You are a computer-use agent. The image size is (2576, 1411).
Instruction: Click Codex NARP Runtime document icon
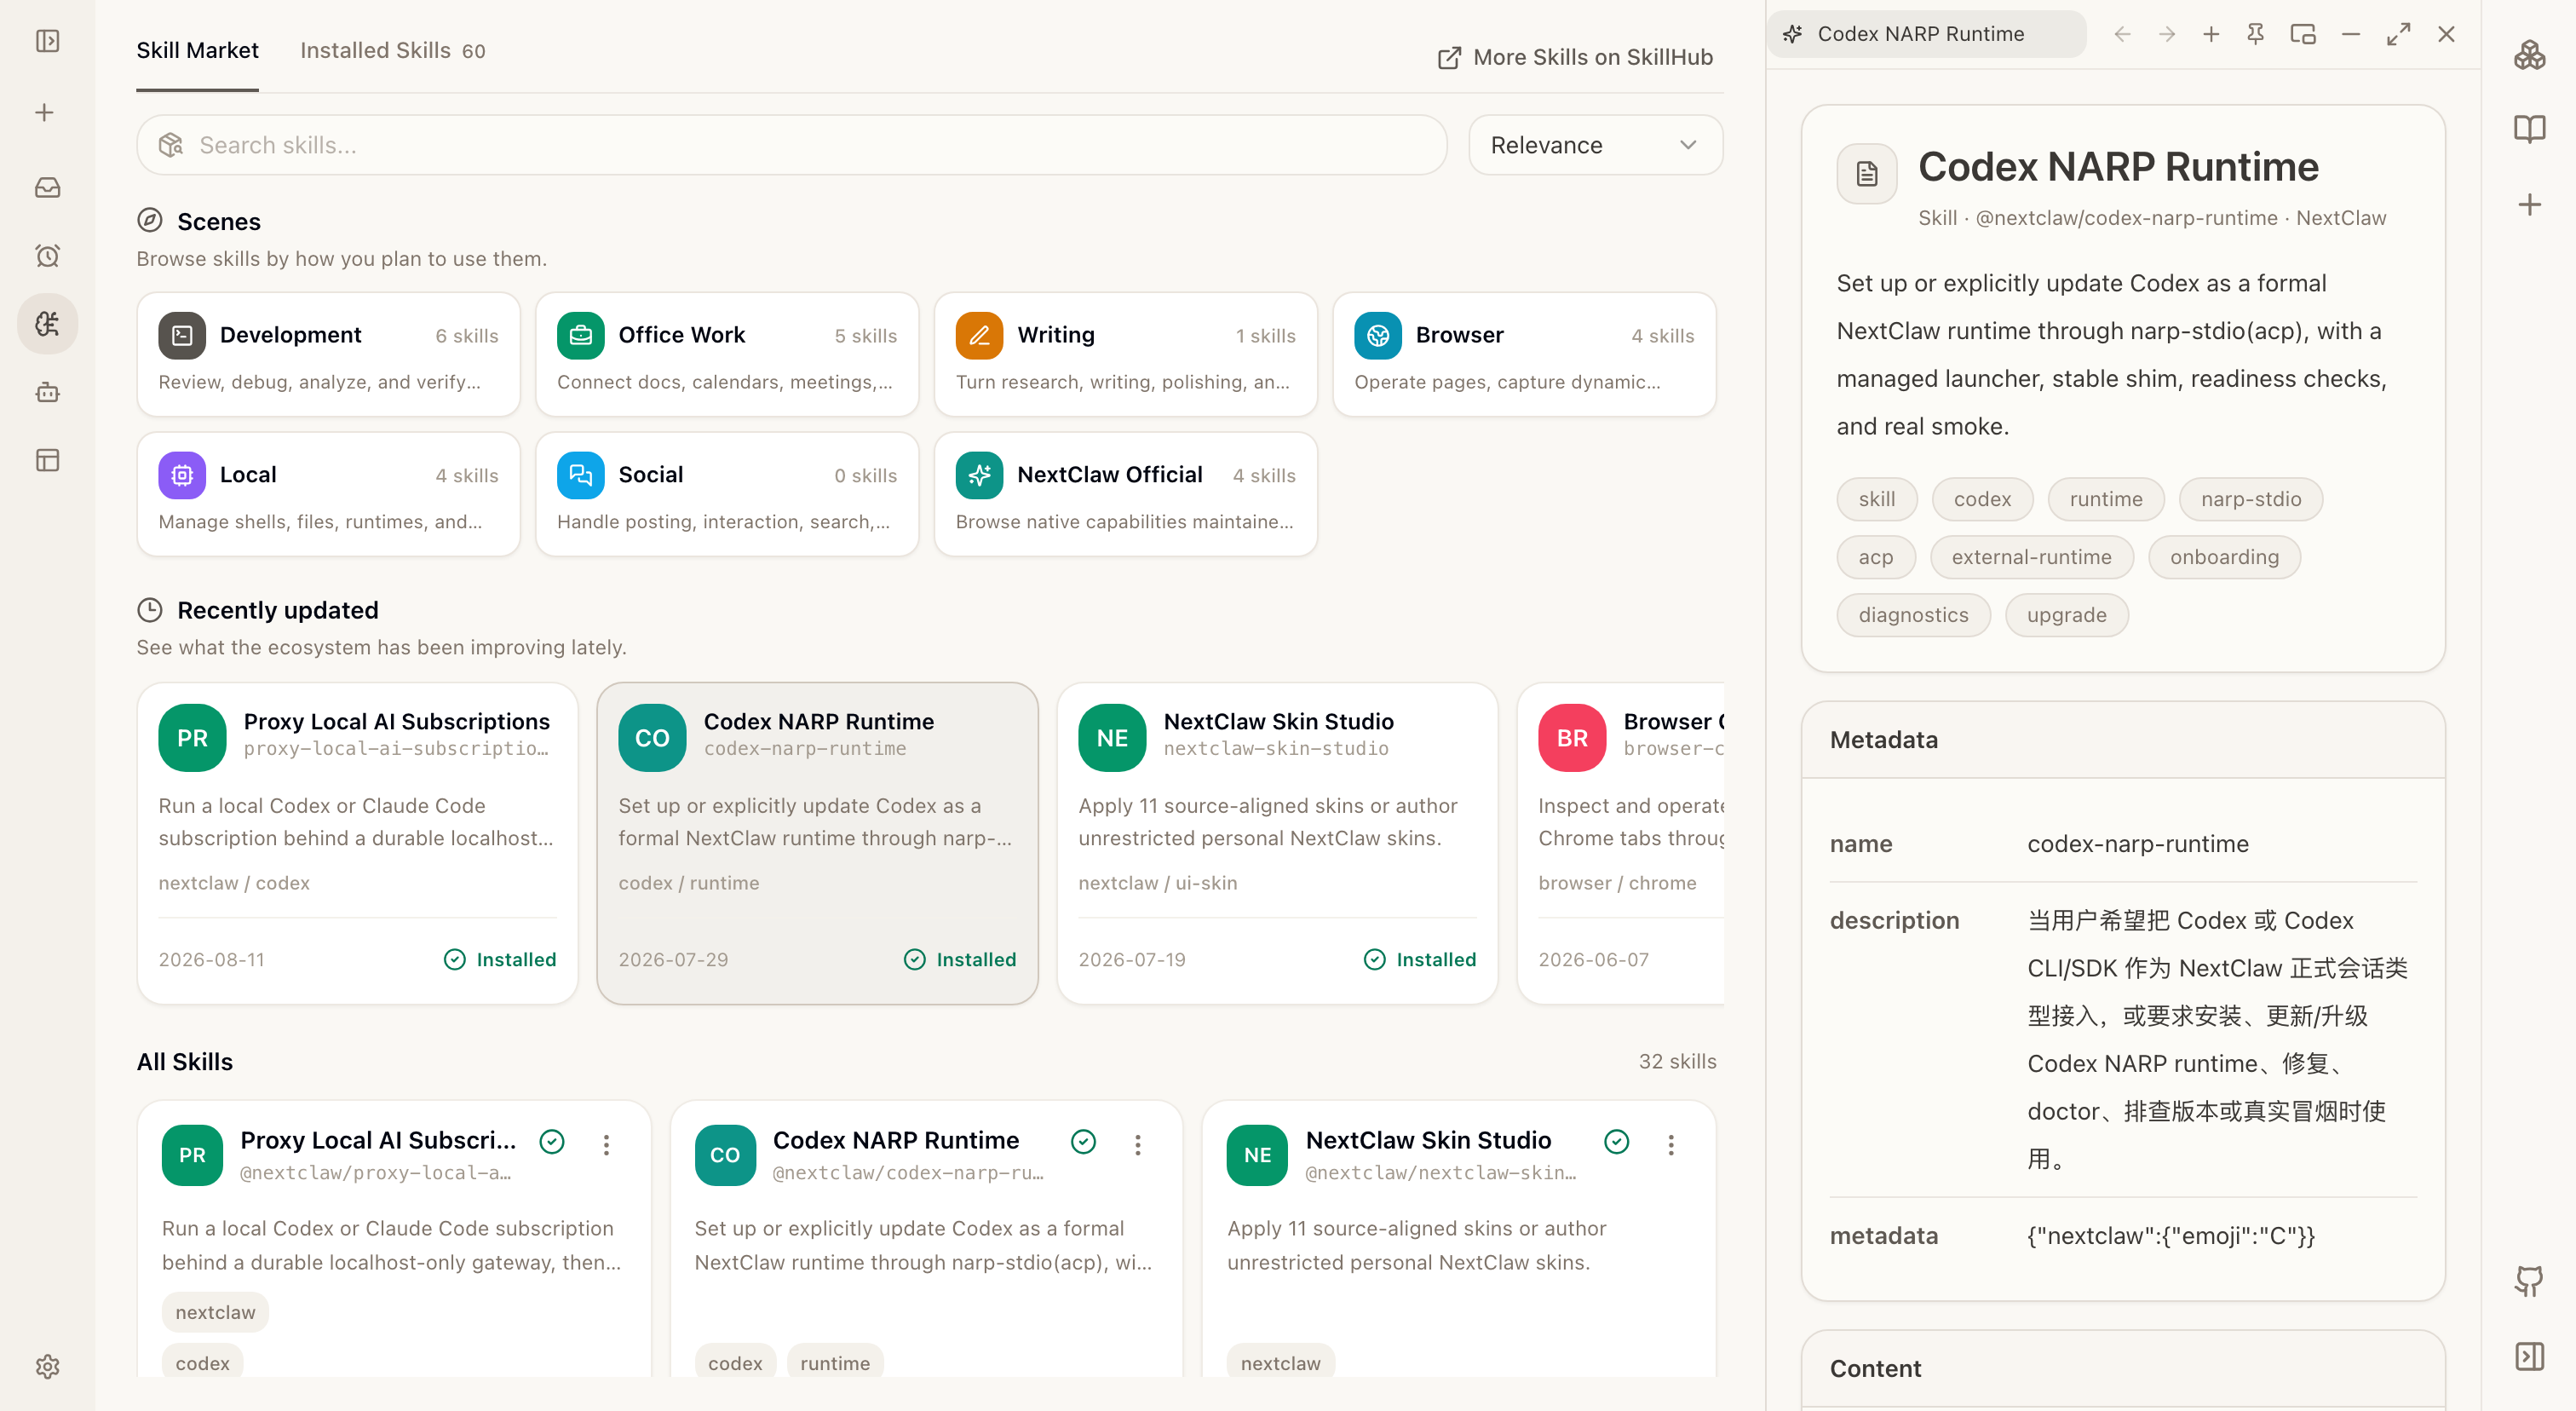click(1866, 174)
